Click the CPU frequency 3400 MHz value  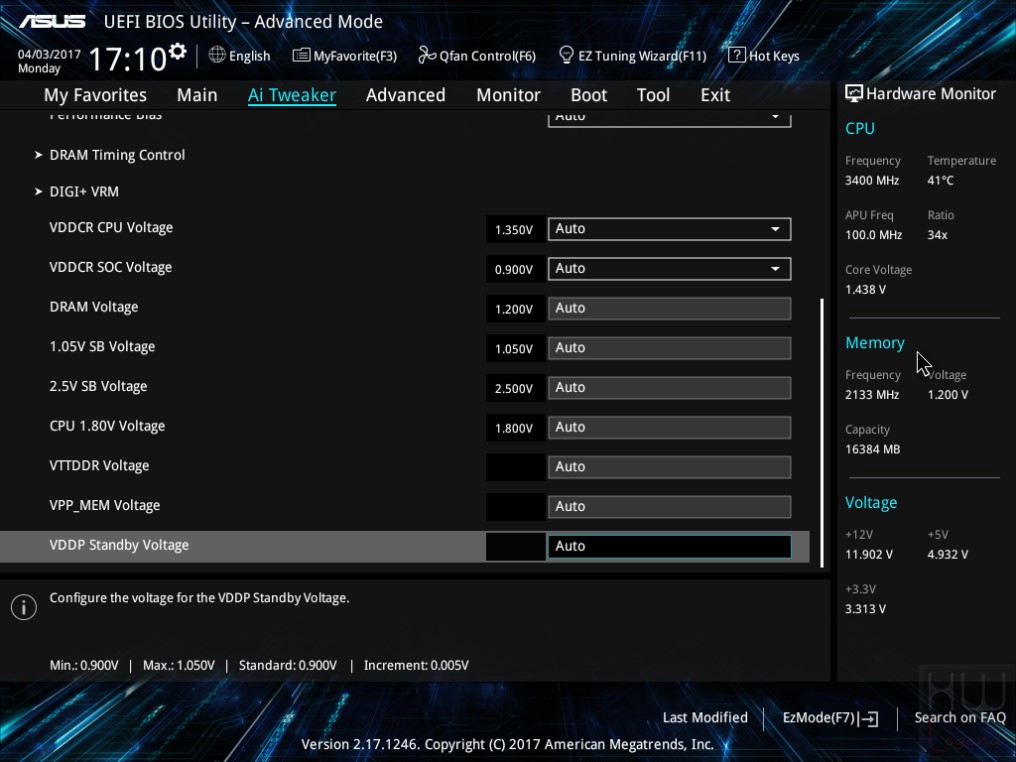(872, 181)
